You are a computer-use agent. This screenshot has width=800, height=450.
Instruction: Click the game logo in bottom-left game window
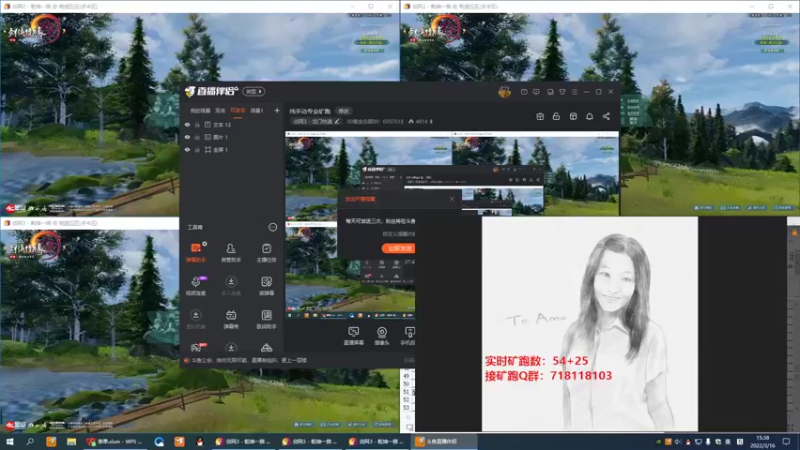coord(35,246)
